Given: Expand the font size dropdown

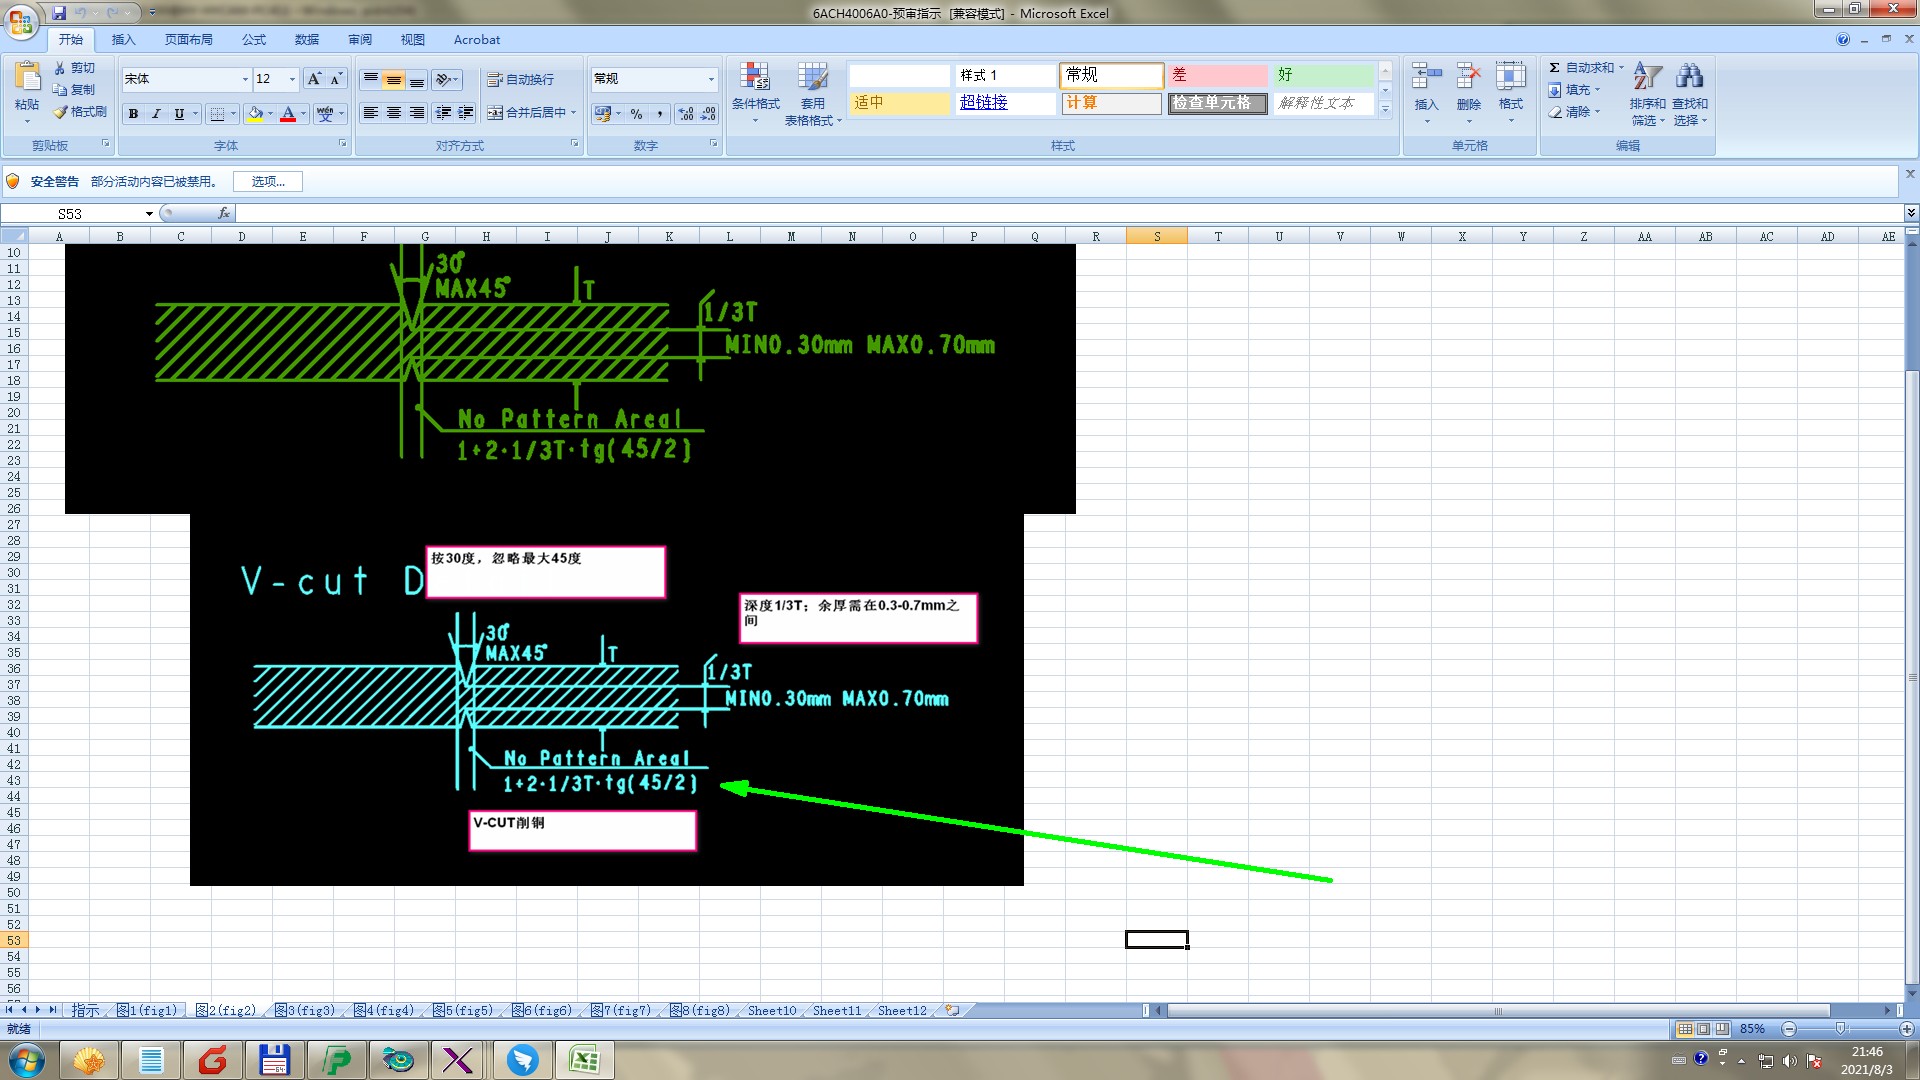Looking at the screenshot, I should coord(292,79).
